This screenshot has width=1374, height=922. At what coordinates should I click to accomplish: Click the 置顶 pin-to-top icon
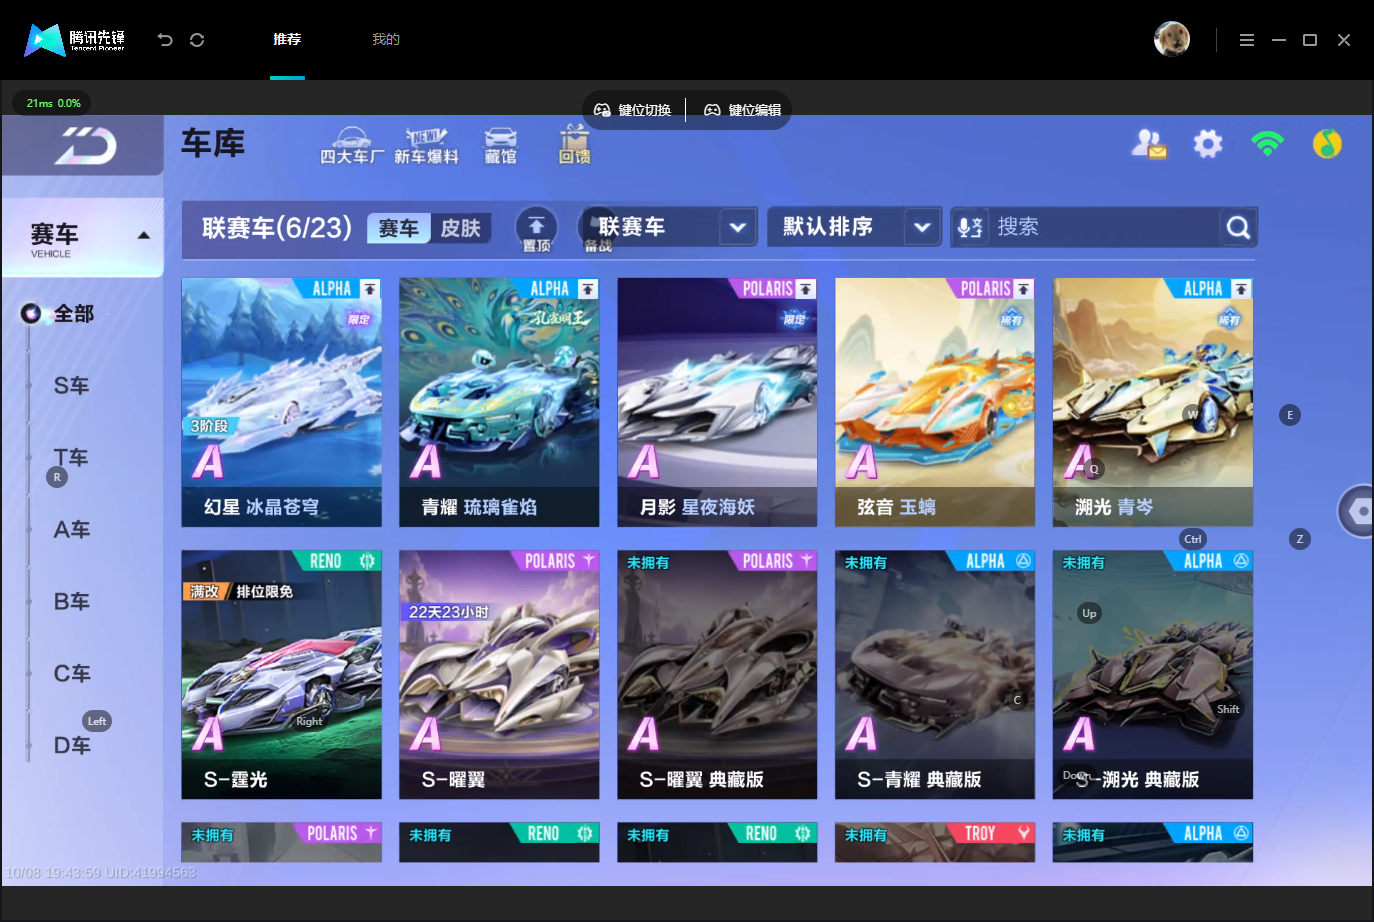[537, 229]
